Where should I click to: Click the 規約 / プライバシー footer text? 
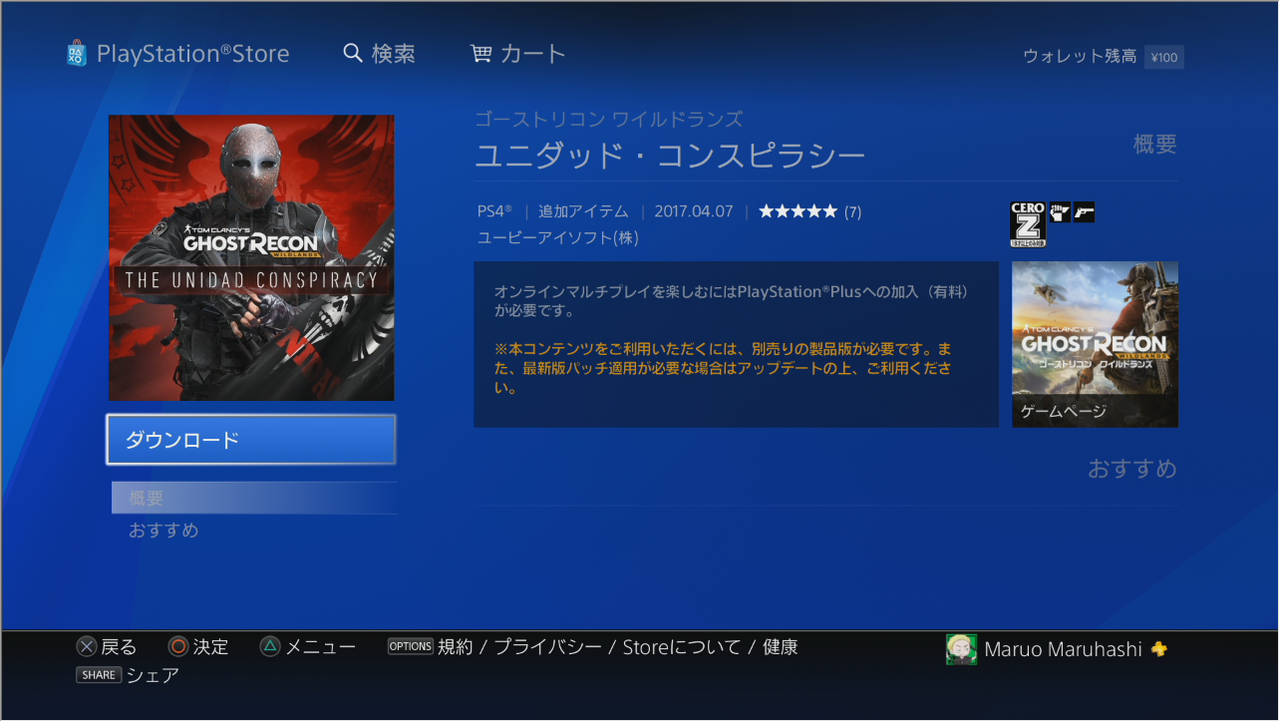520,647
